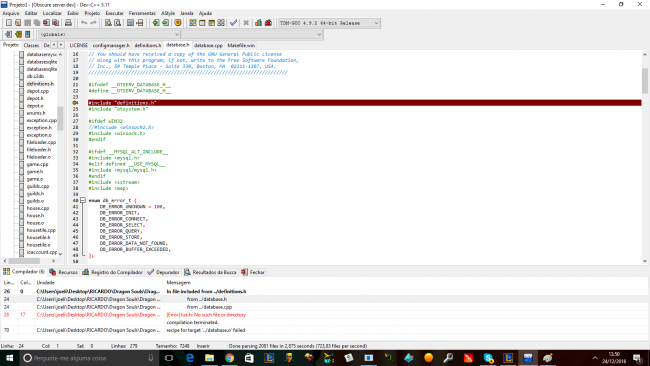
Task: Select the lua.h No such file error row
Action: (x=324, y=315)
